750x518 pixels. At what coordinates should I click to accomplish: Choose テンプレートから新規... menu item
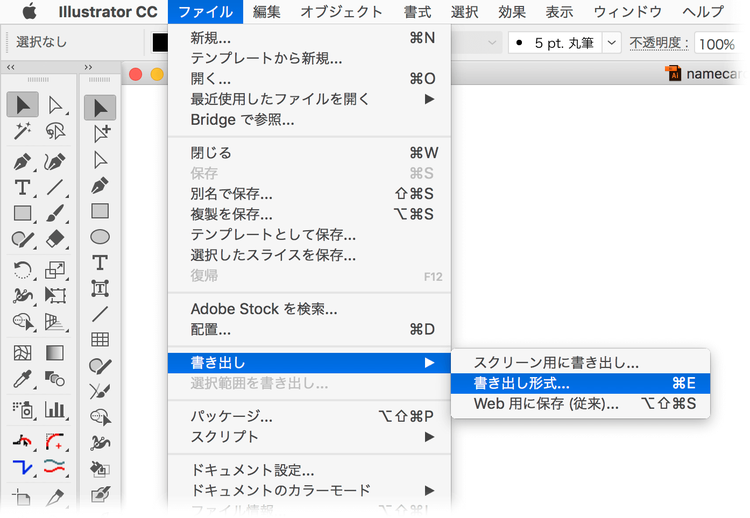pos(309,58)
